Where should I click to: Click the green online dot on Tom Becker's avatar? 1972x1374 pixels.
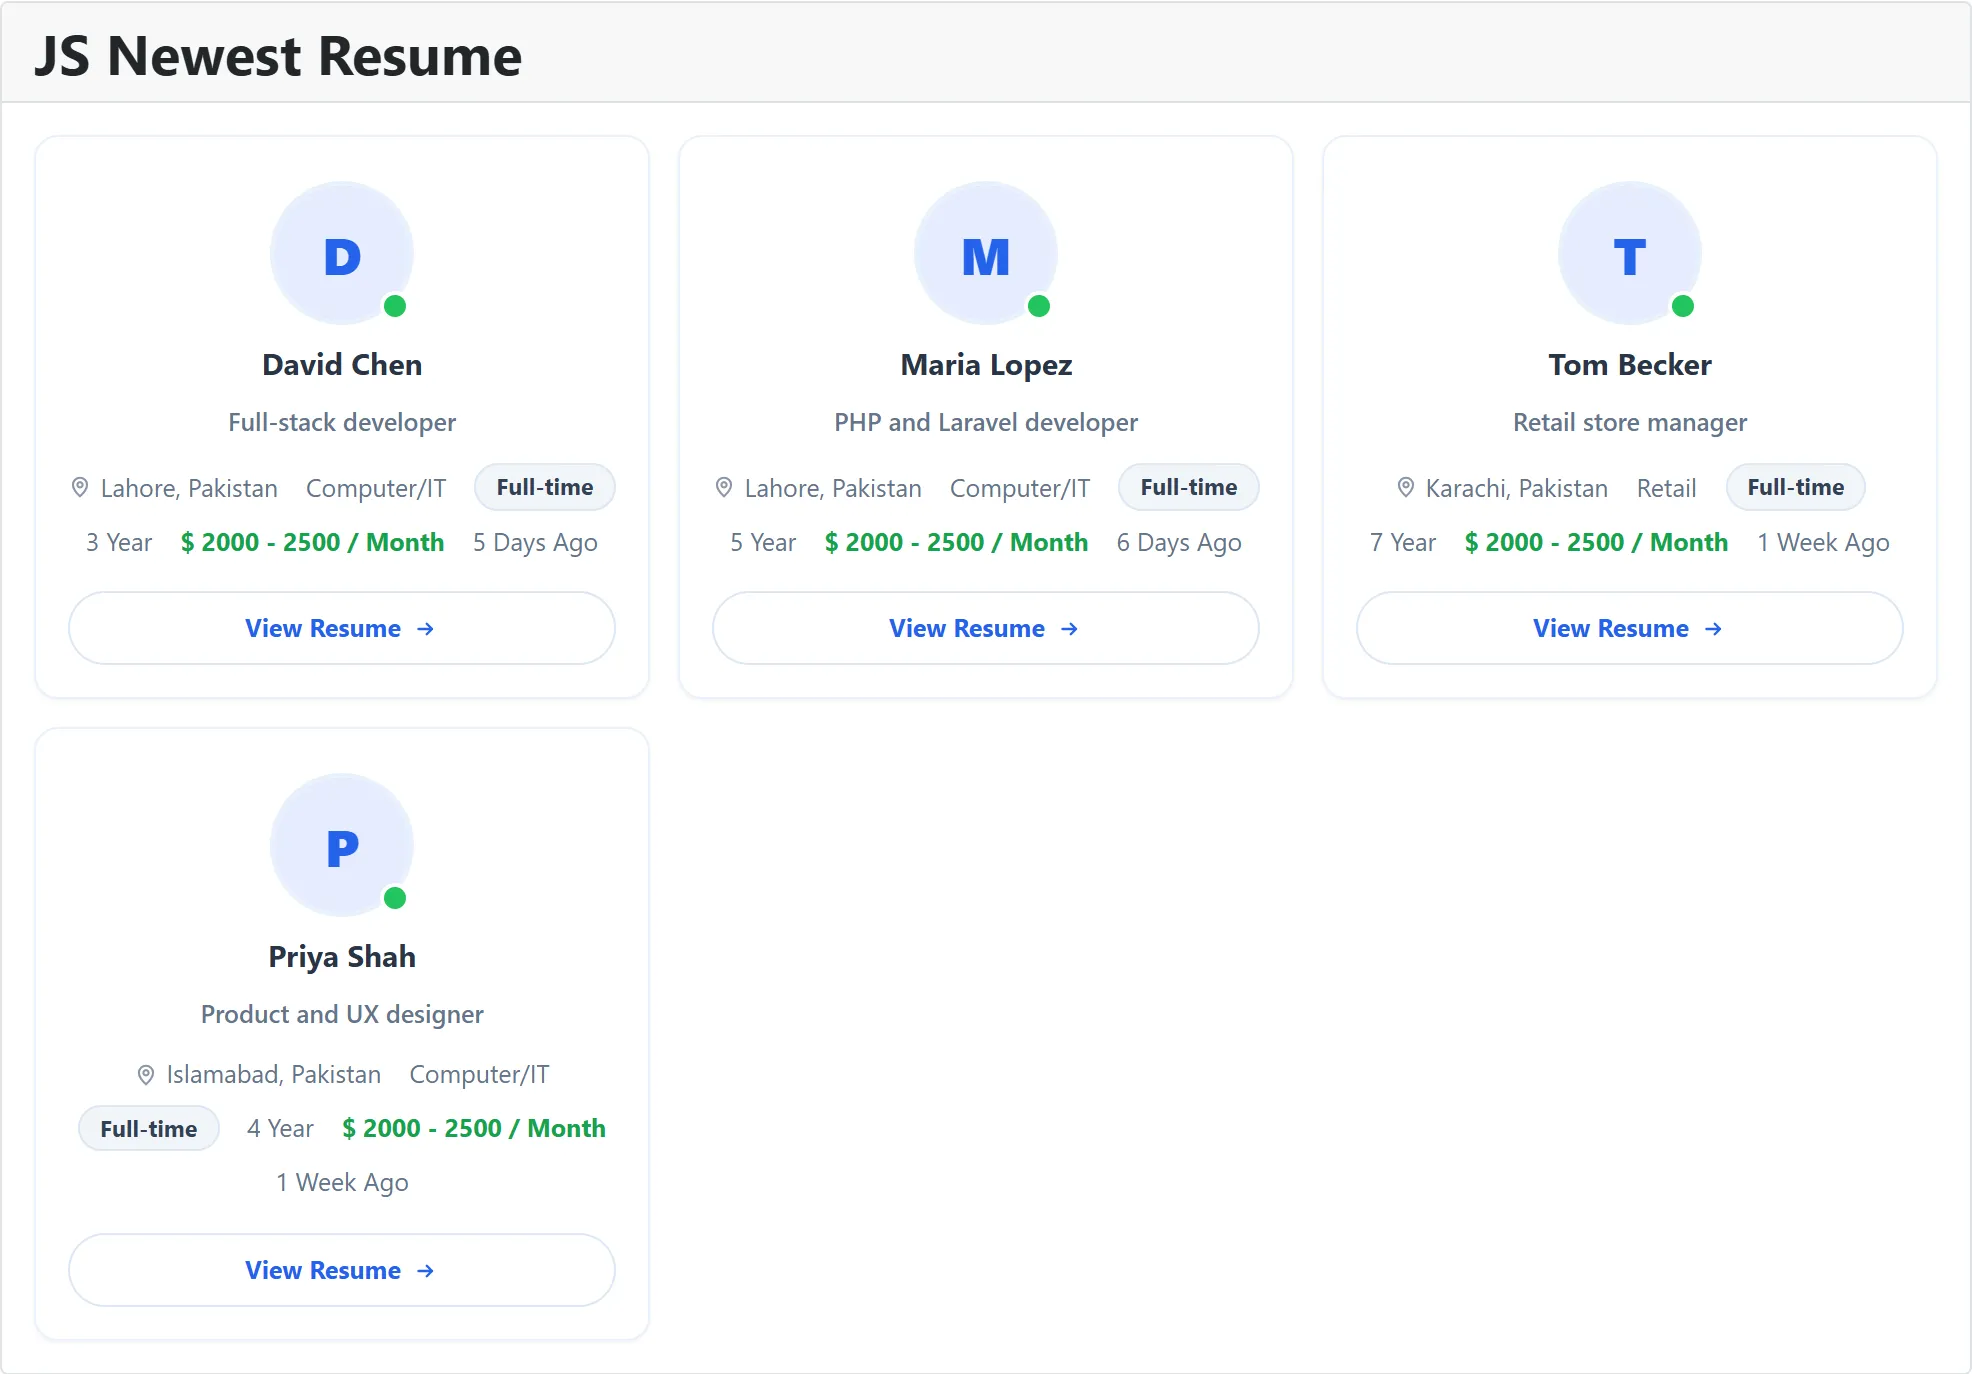pos(1683,306)
